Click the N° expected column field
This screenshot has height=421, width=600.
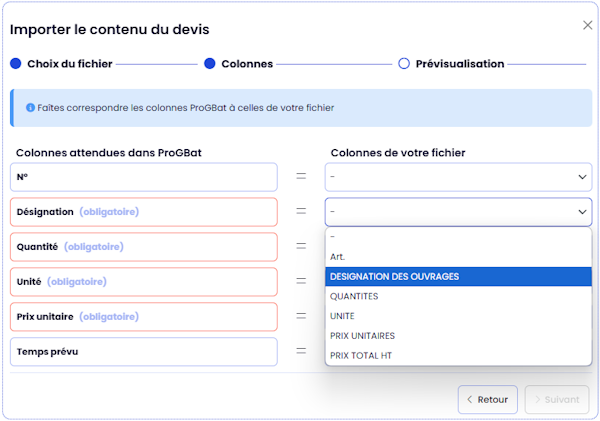point(144,177)
